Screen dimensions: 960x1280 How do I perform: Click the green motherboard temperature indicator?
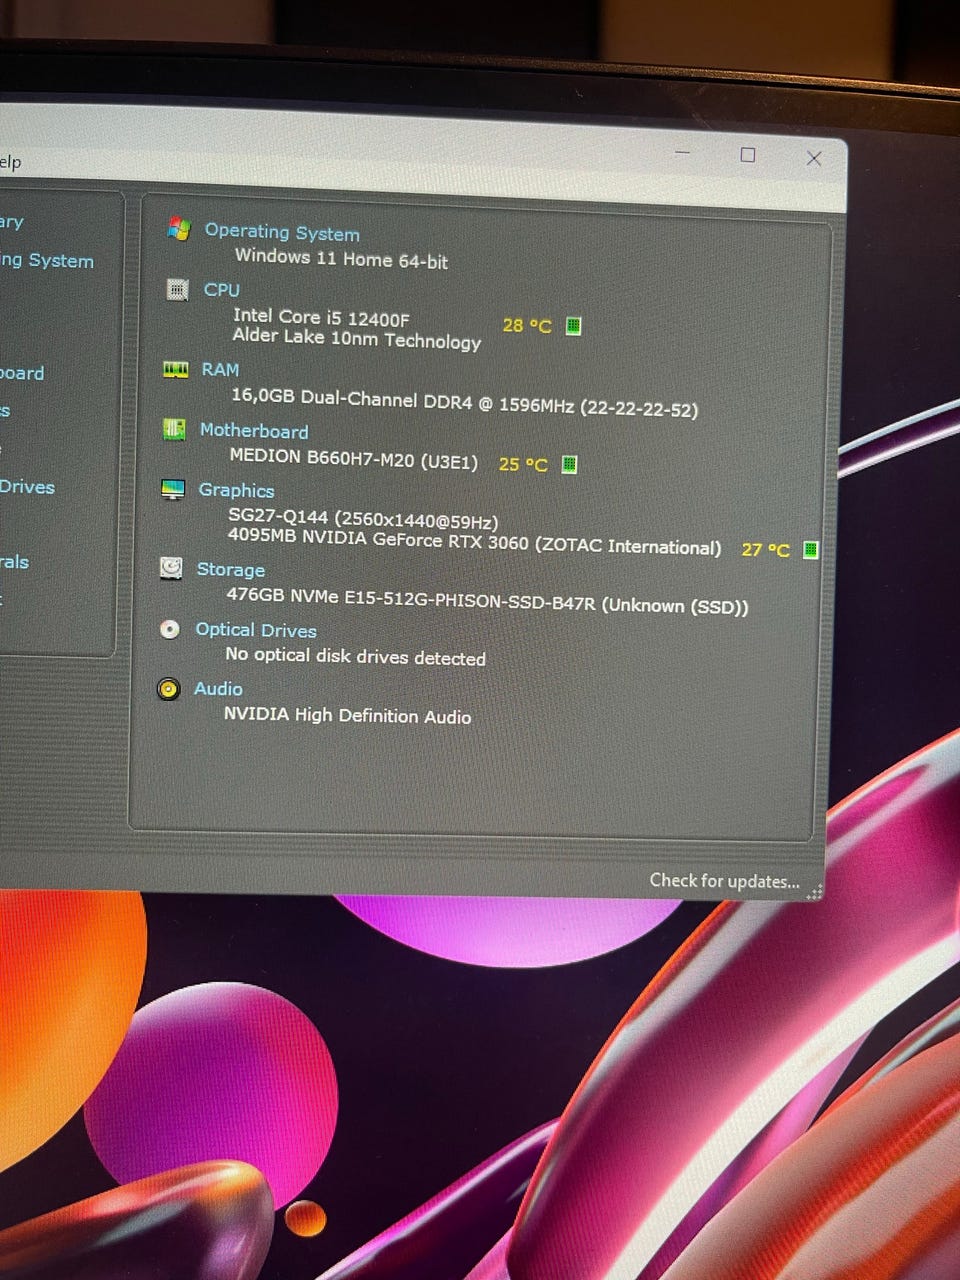coord(569,464)
